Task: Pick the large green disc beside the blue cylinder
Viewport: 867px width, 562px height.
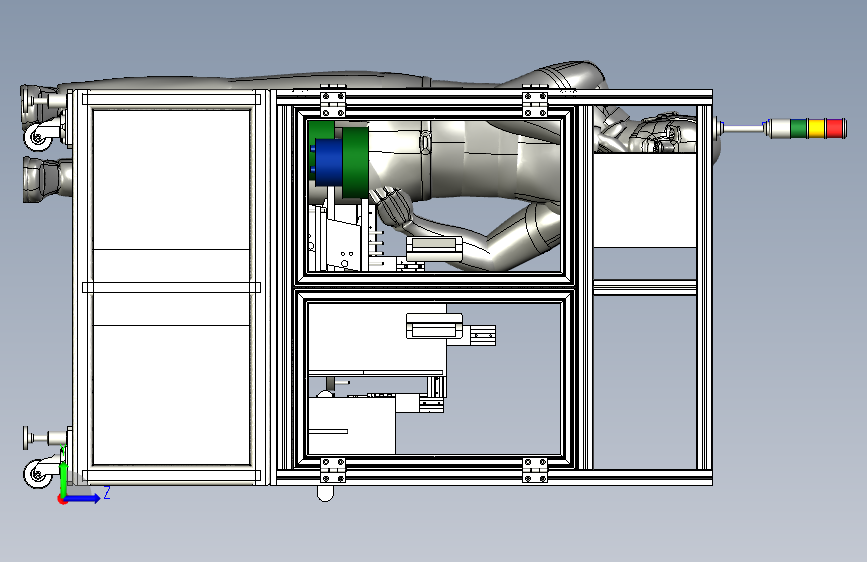Action: [x=355, y=162]
